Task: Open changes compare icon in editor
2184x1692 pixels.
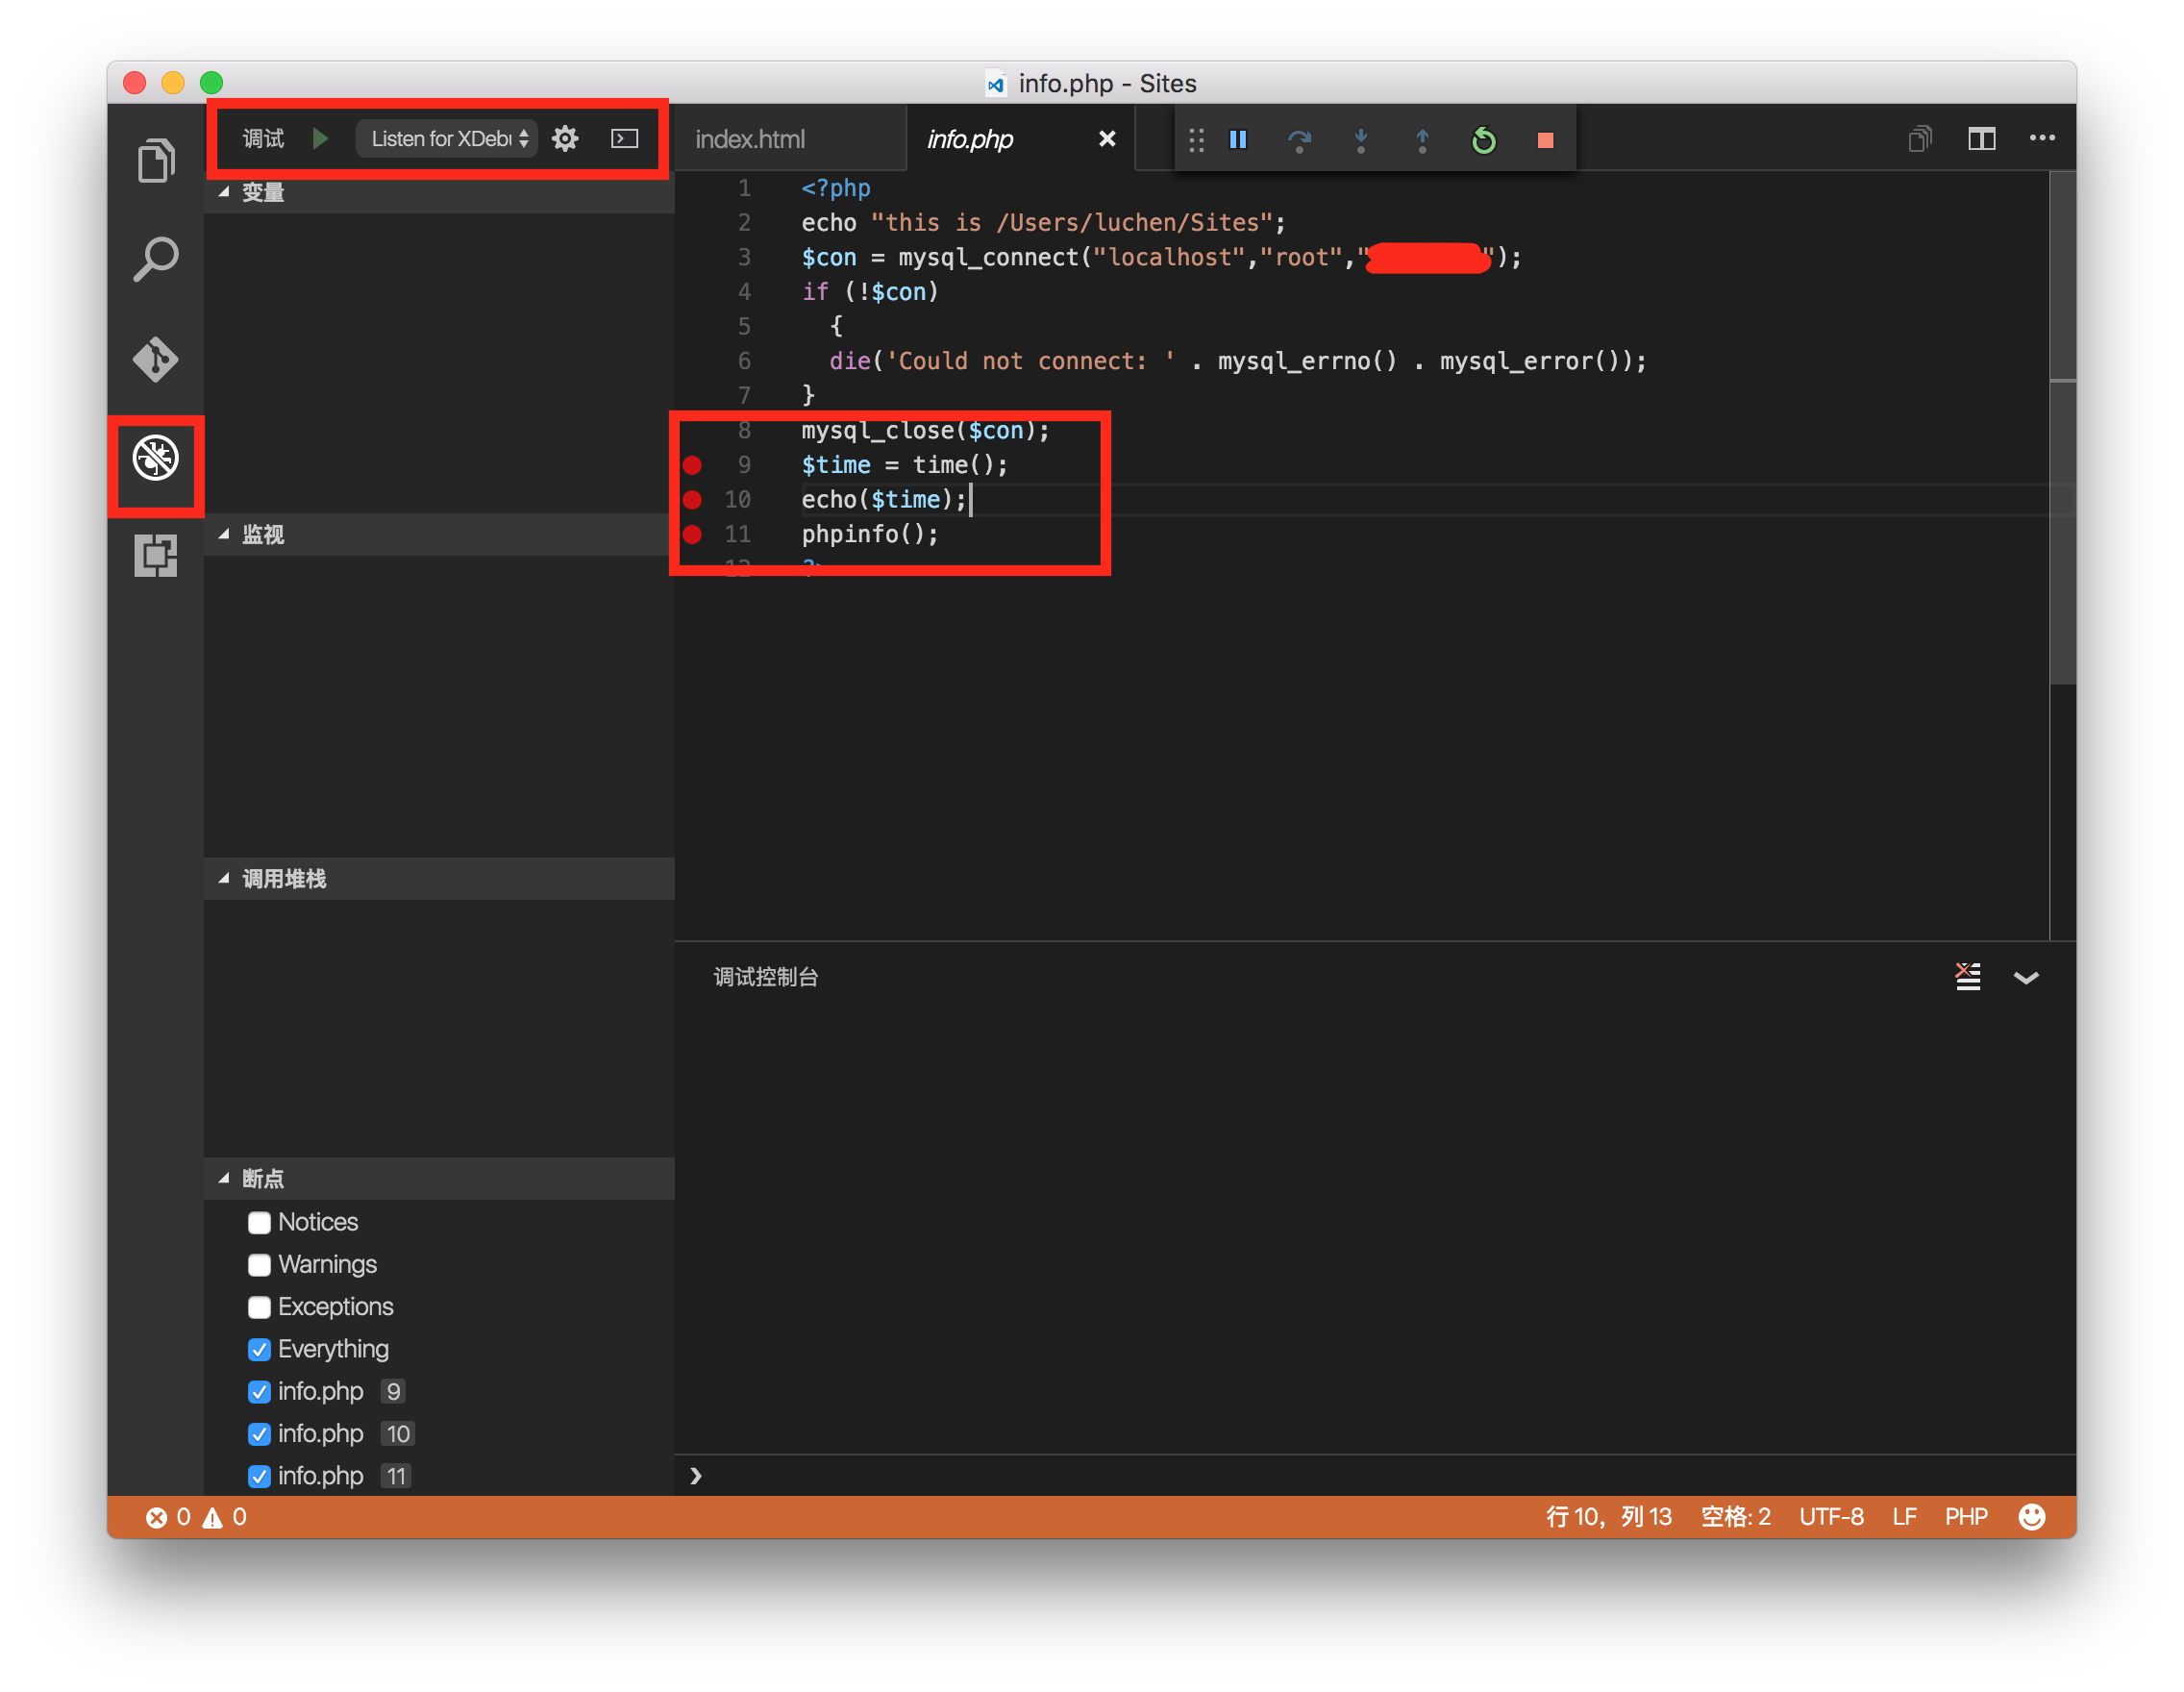Action: pyautogui.click(x=1920, y=139)
